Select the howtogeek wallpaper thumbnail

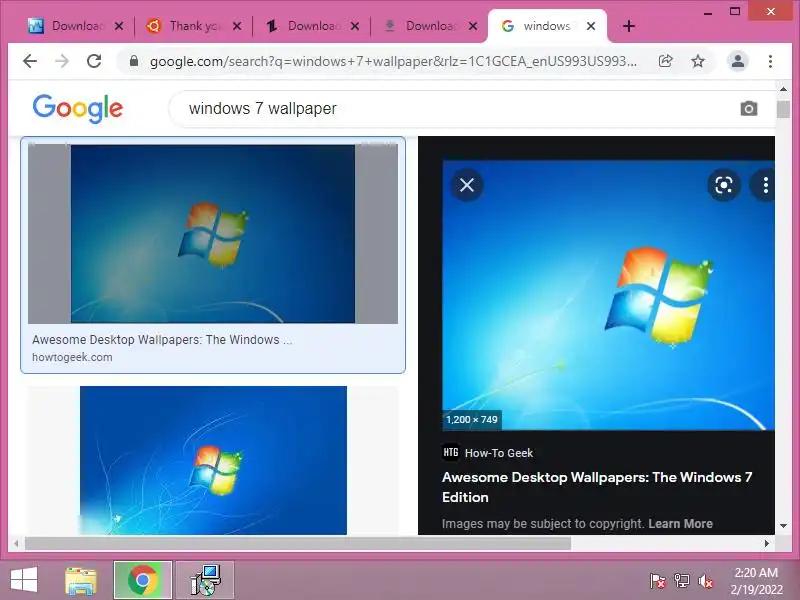click(213, 234)
